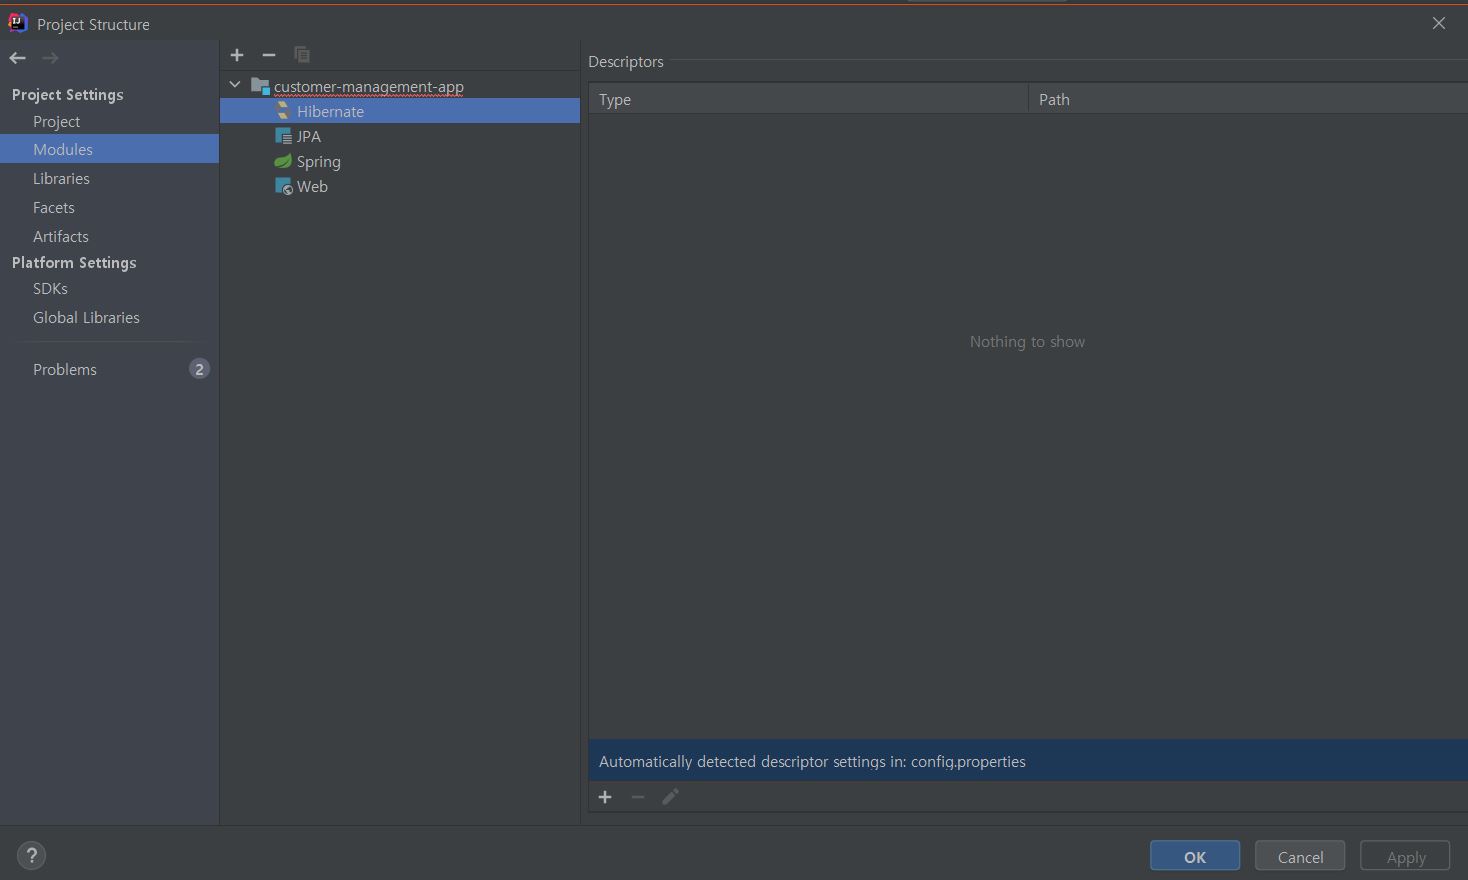Click the Problems count badge showing 2
Image resolution: width=1468 pixels, height=880 pixels.
(199, 369)
